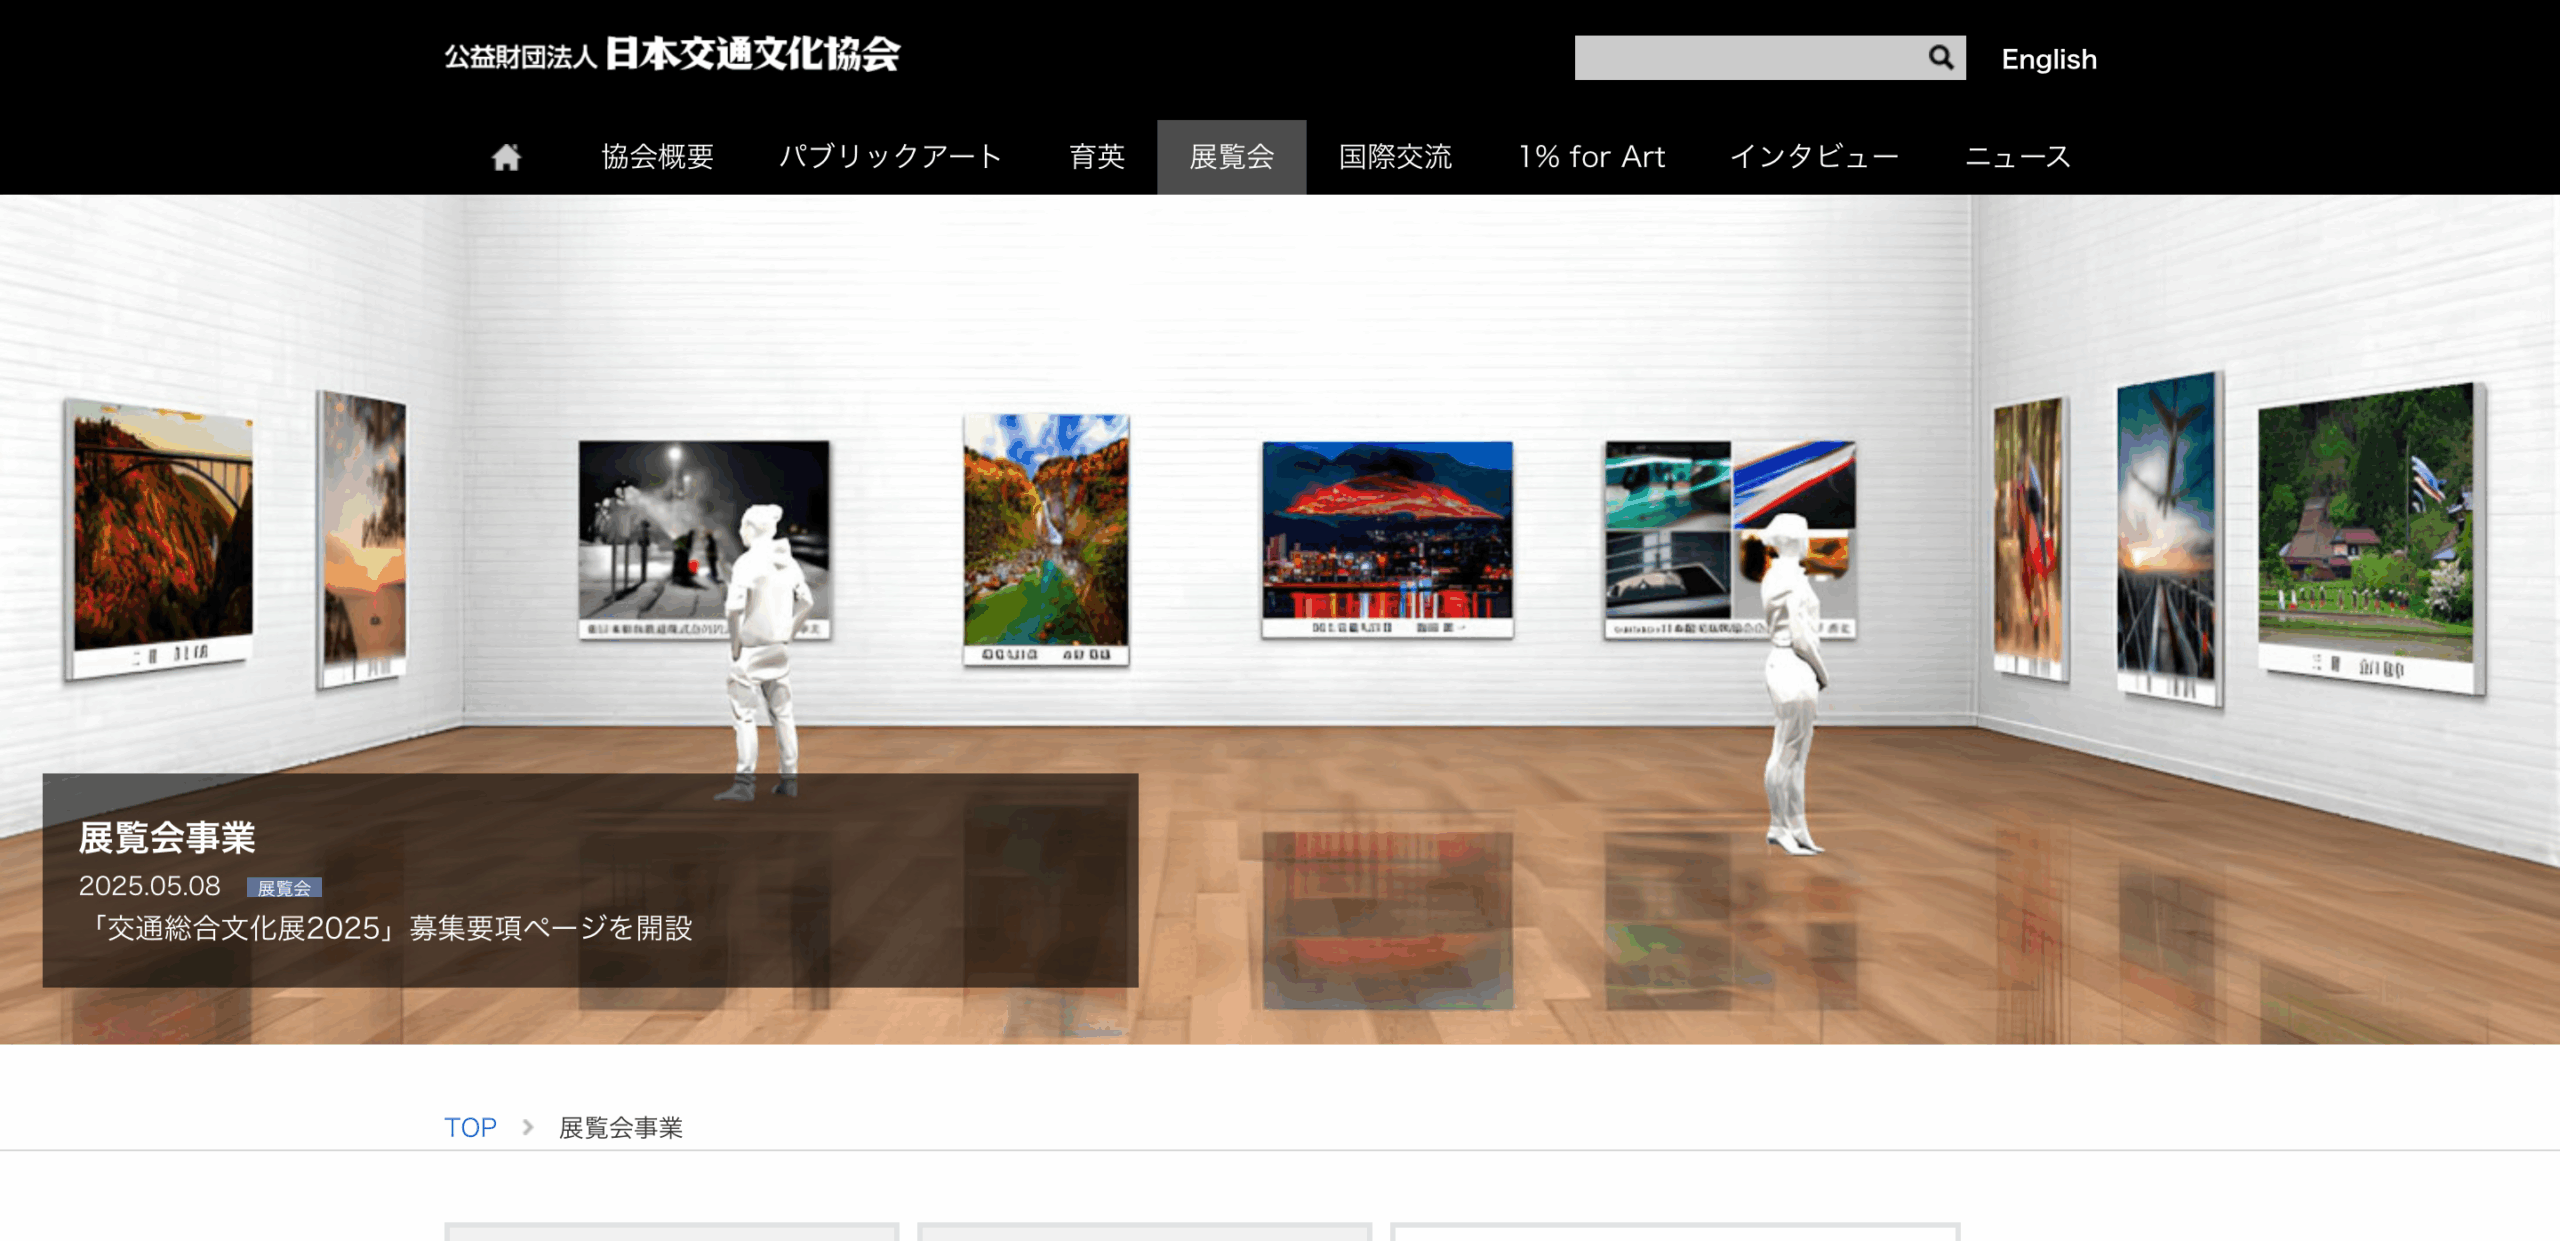
Task: Click the autumn waterfall painting
Action: point(1046,540)
